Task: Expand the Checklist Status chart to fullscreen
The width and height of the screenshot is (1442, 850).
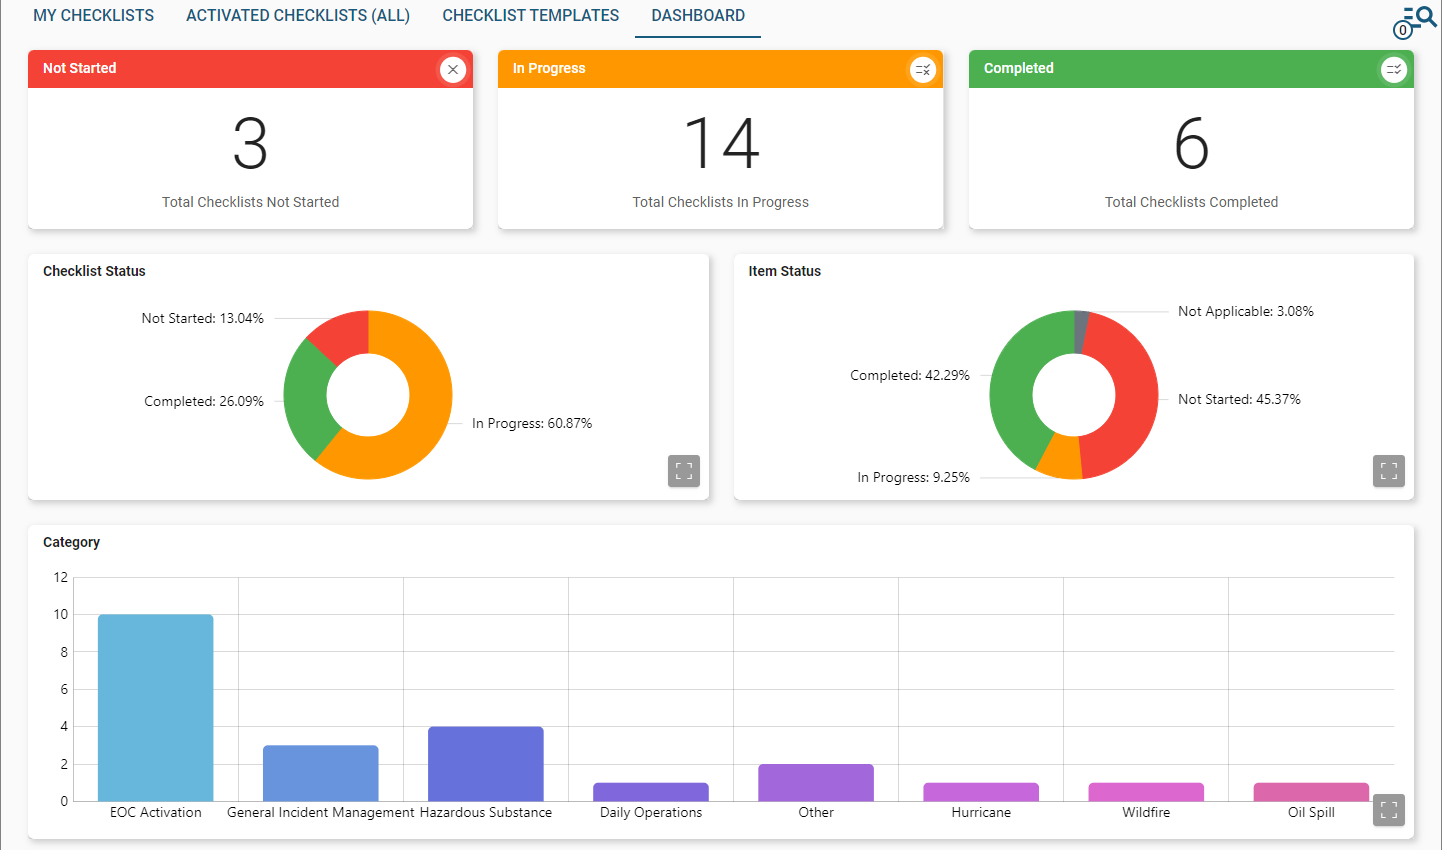Action: click(x=684, y=470)
